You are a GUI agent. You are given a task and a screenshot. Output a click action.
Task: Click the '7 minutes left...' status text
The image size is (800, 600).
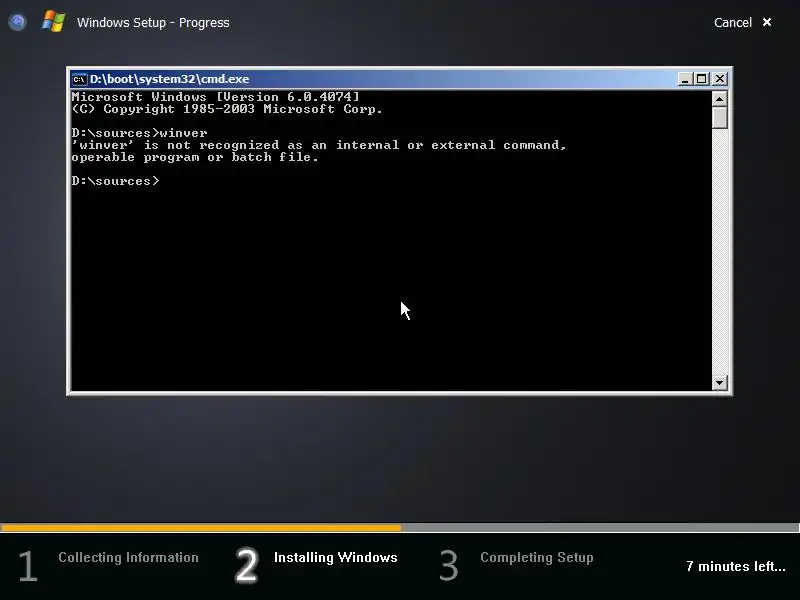point(736,566)
